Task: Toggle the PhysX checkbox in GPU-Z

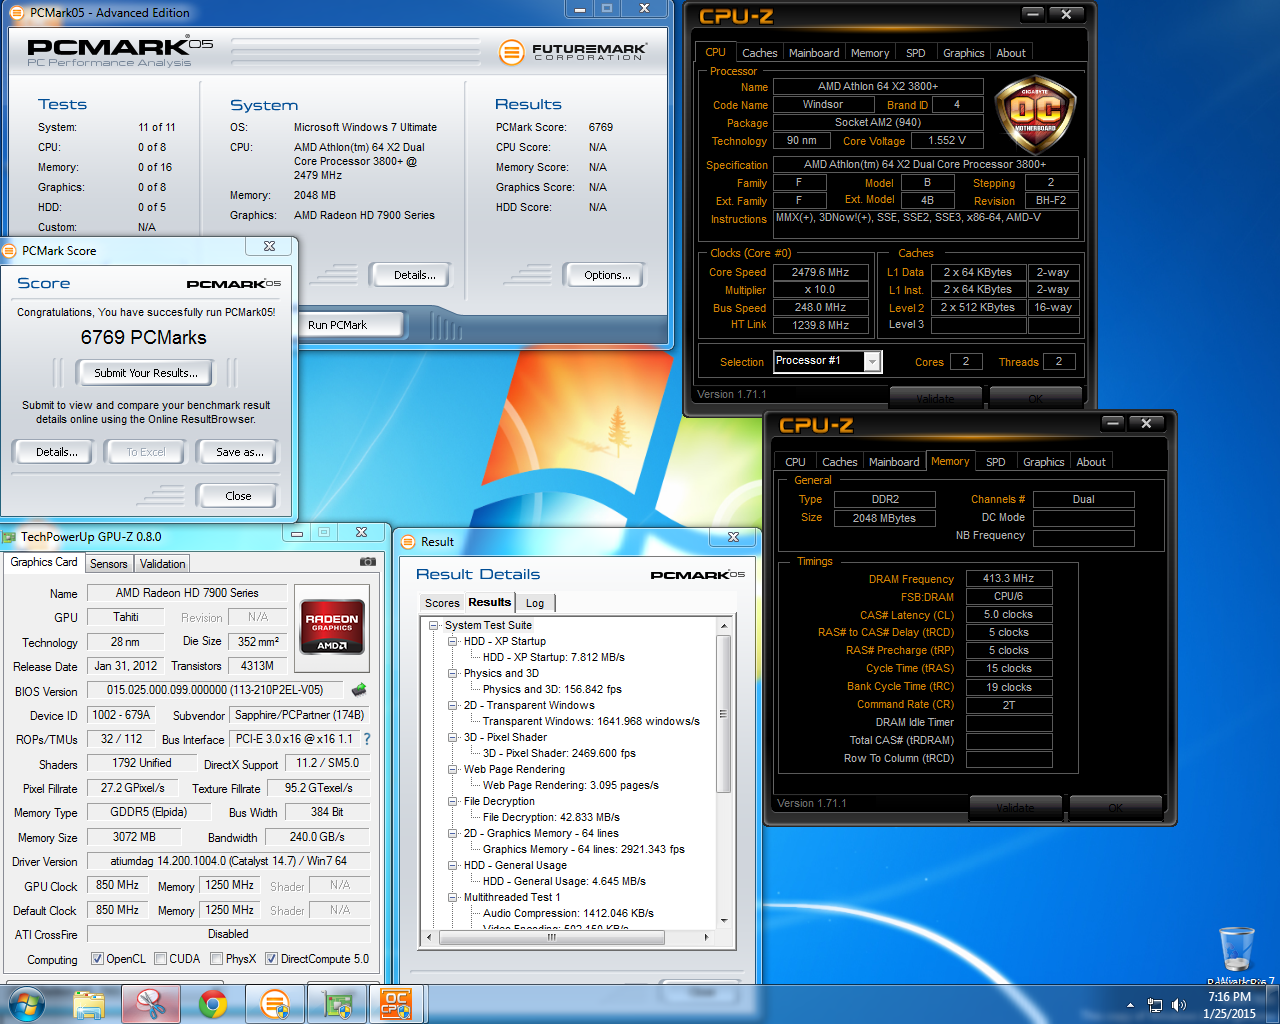Action: pos(216,958)
